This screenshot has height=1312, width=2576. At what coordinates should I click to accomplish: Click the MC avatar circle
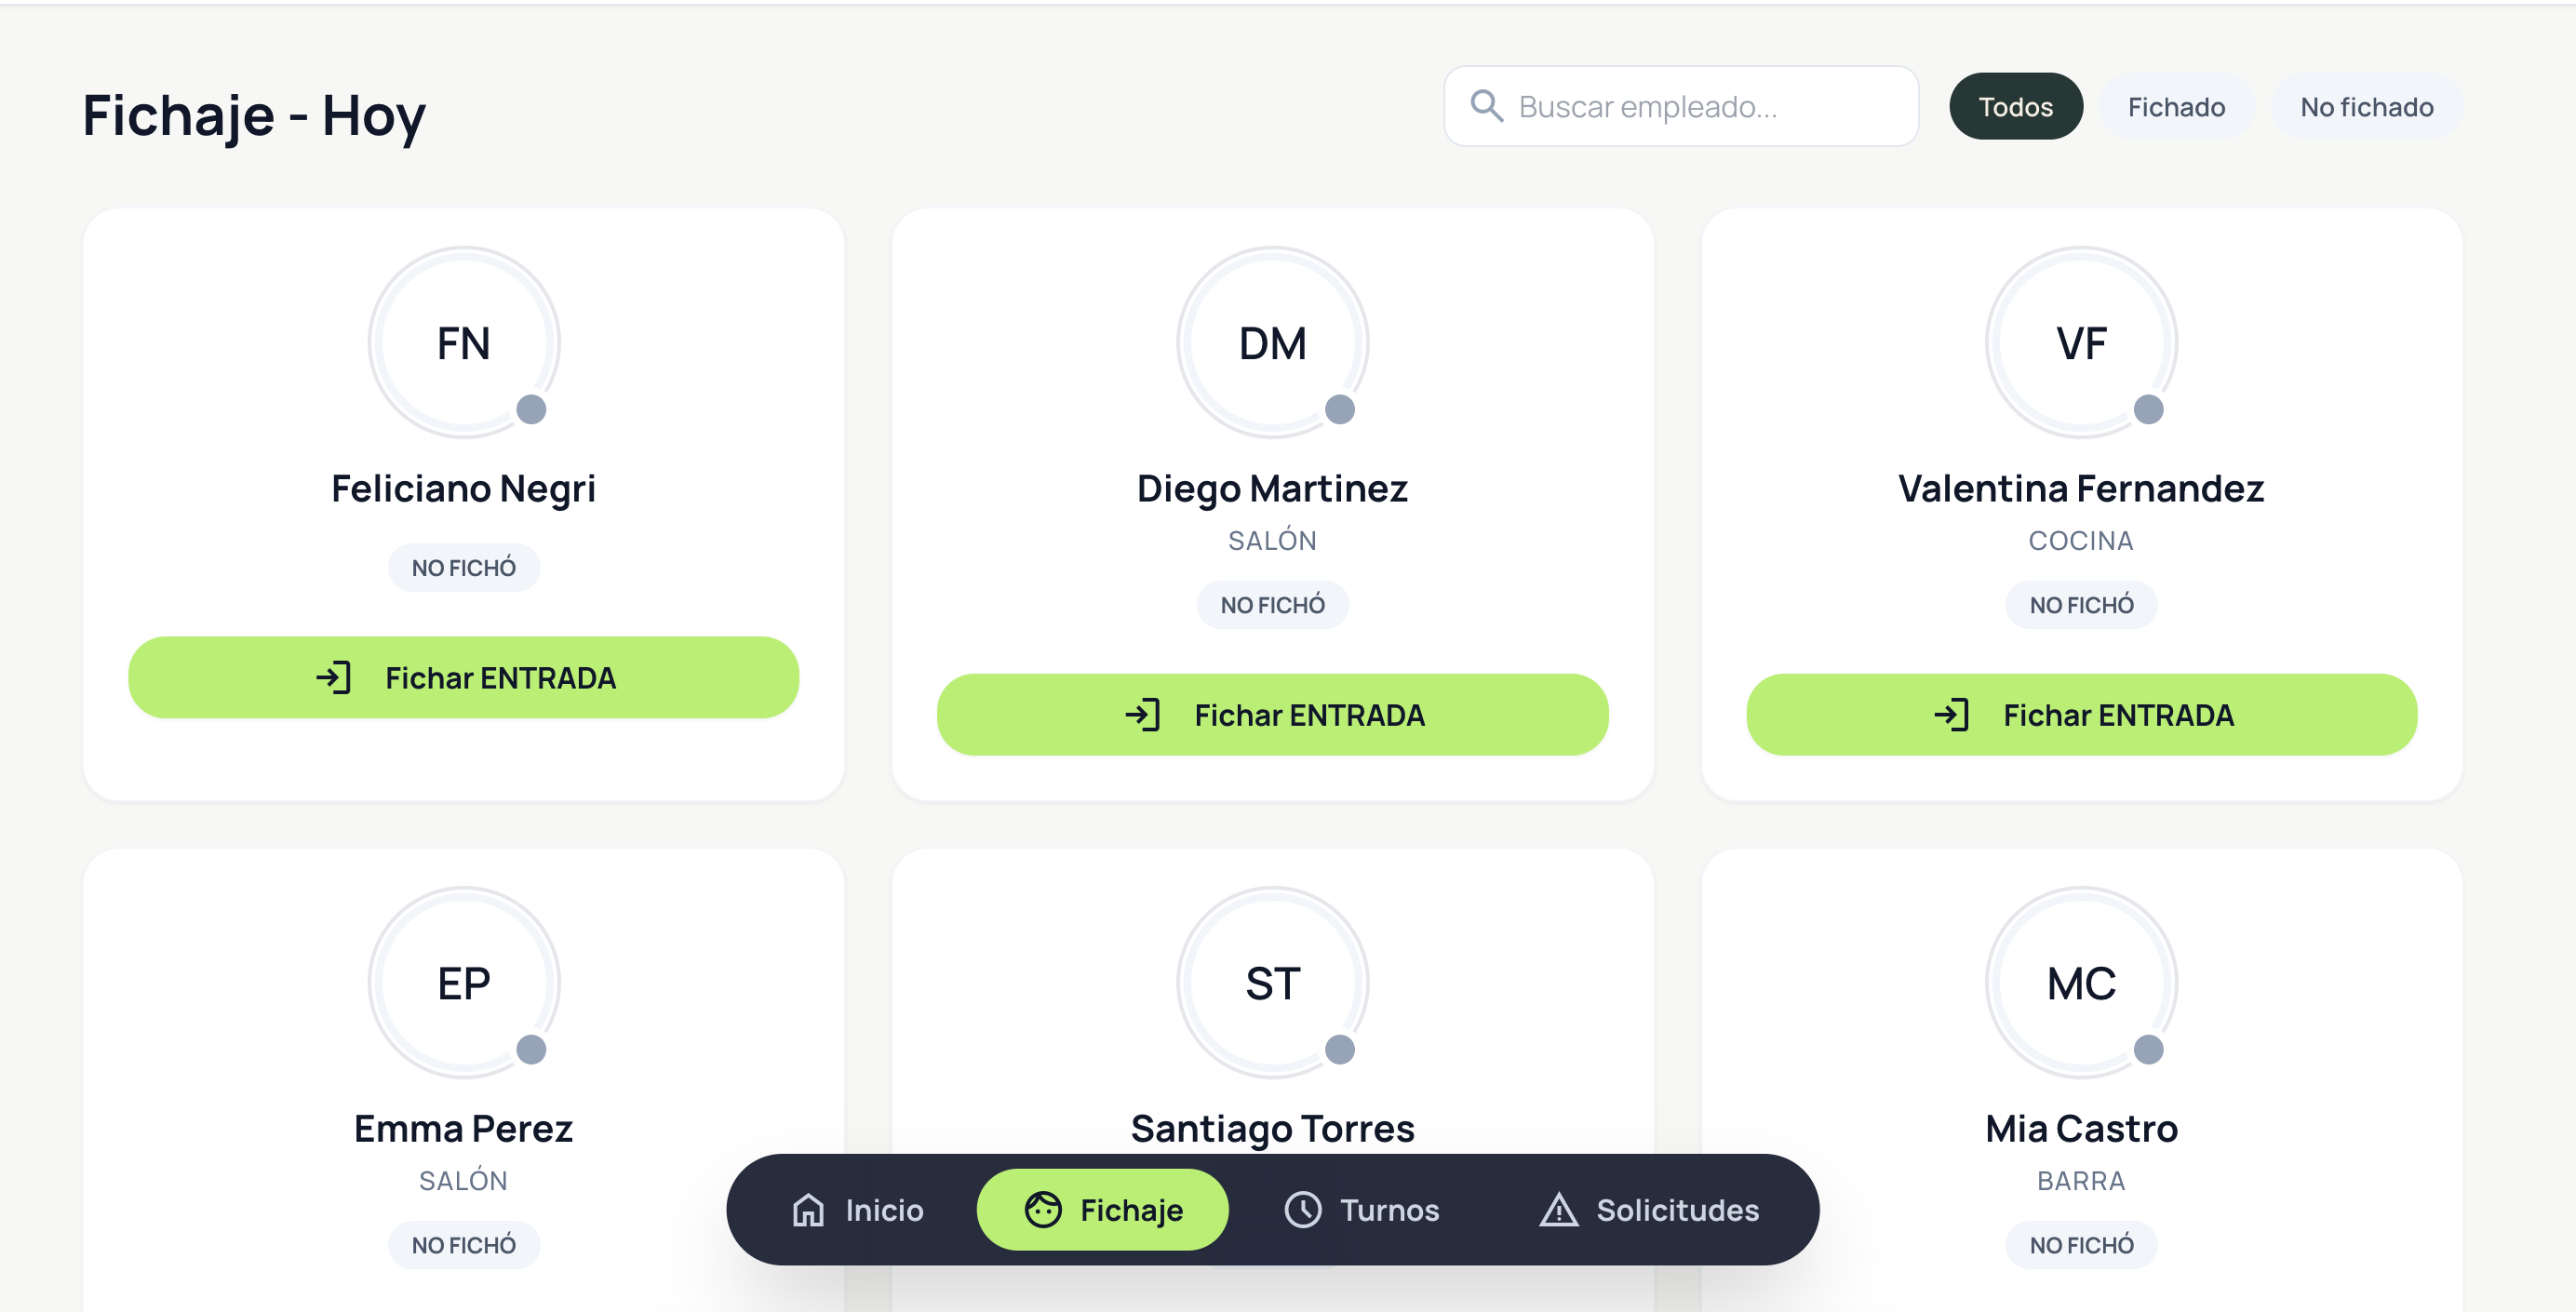2081,983
